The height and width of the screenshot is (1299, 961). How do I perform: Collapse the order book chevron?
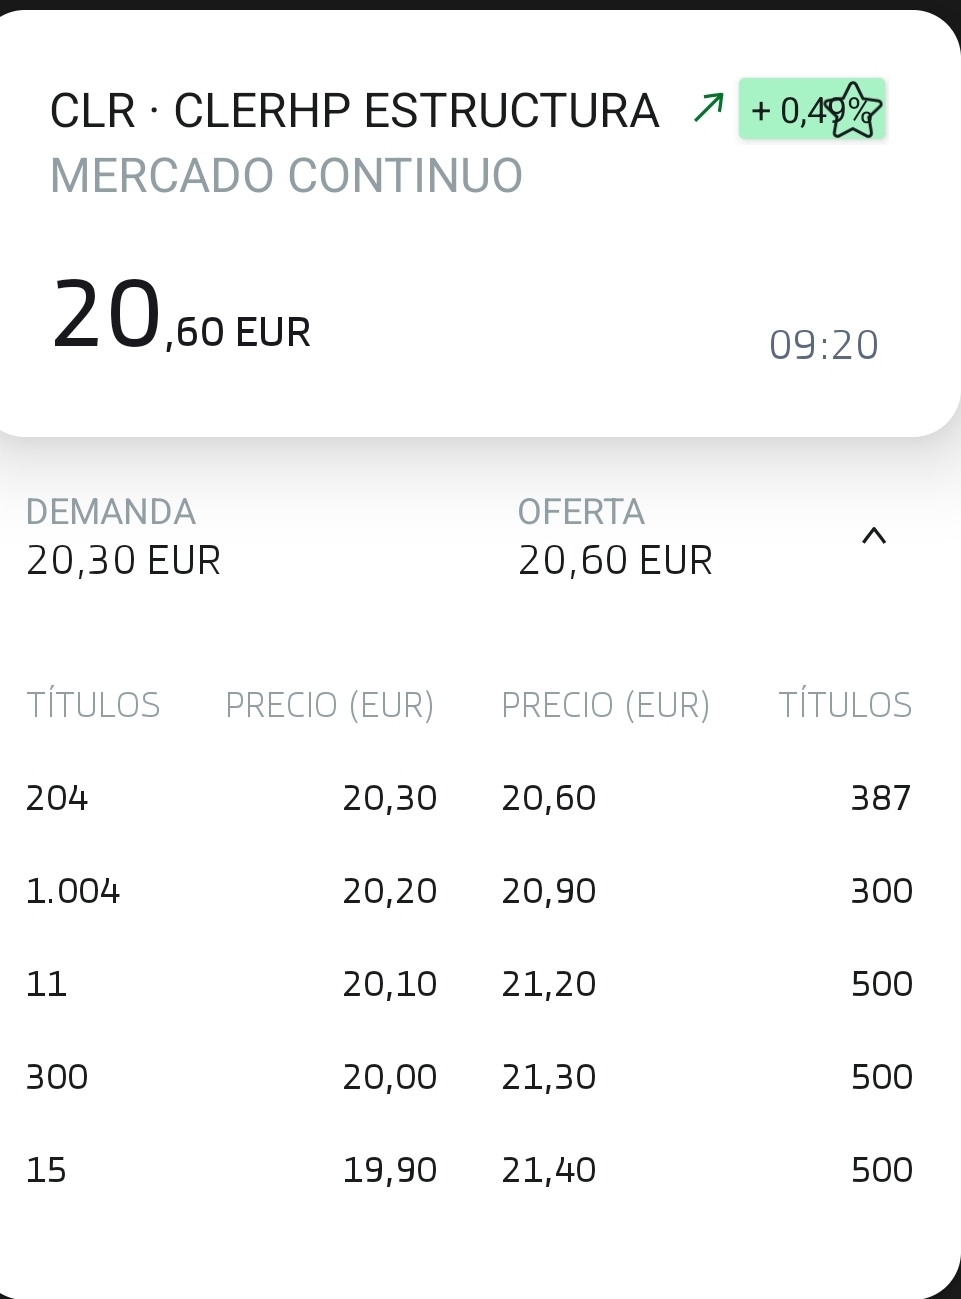874,536
